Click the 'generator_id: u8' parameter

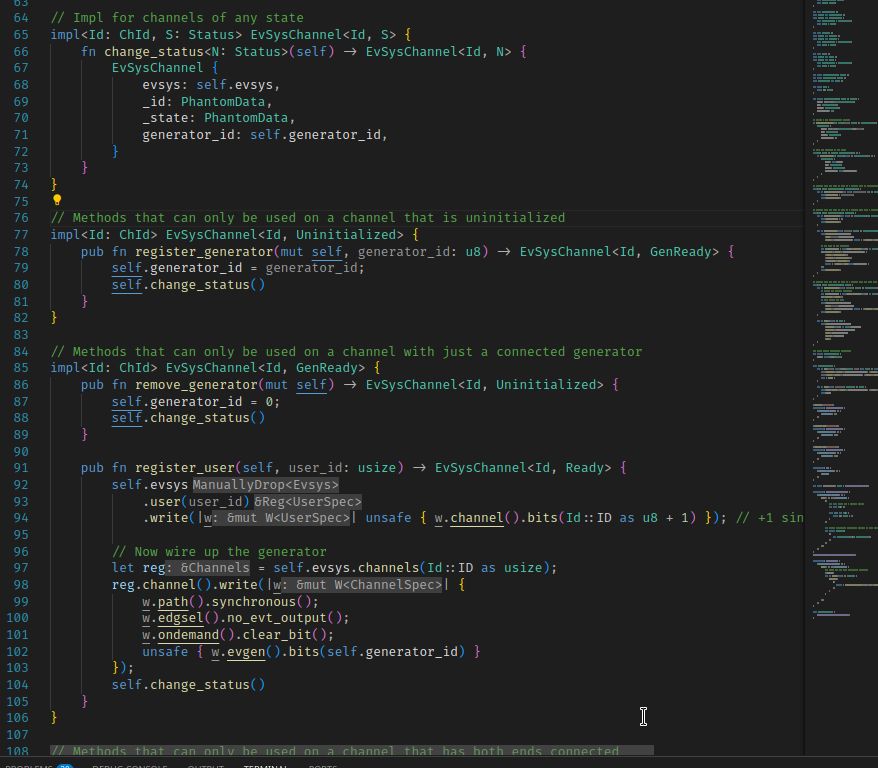click(x=419, y=251)
